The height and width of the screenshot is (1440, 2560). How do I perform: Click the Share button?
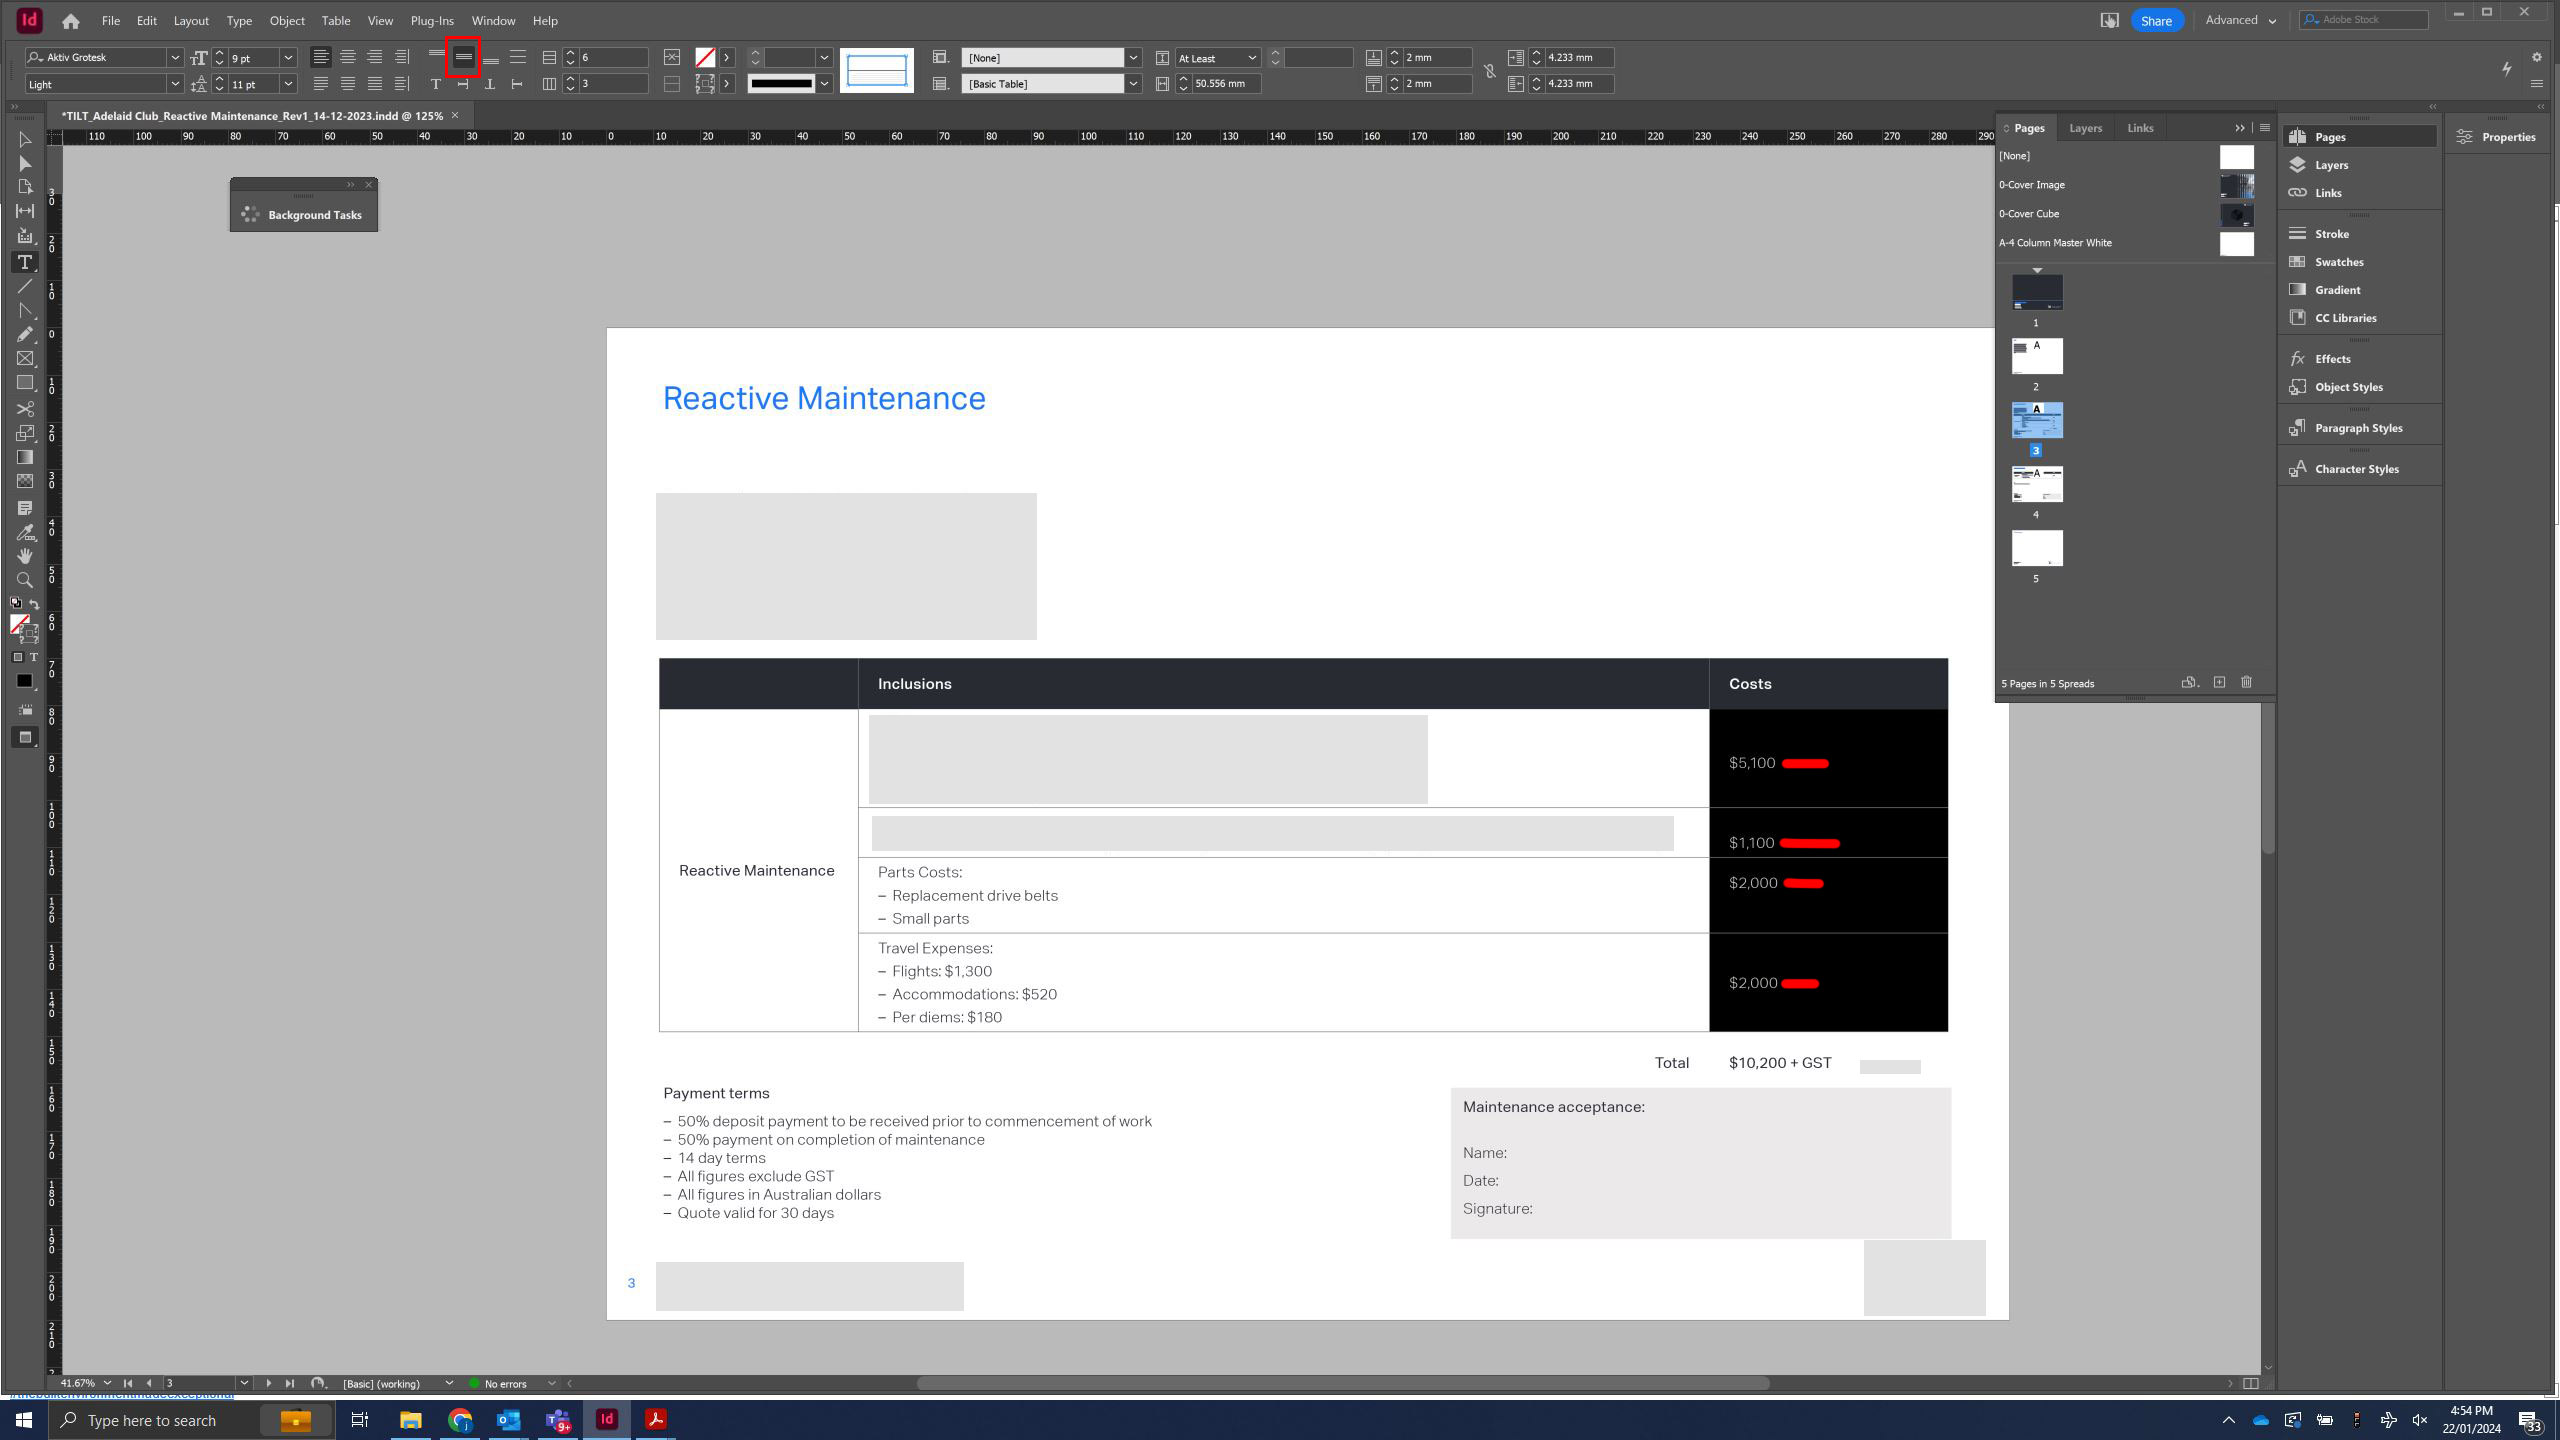(x=2155, y=20)
